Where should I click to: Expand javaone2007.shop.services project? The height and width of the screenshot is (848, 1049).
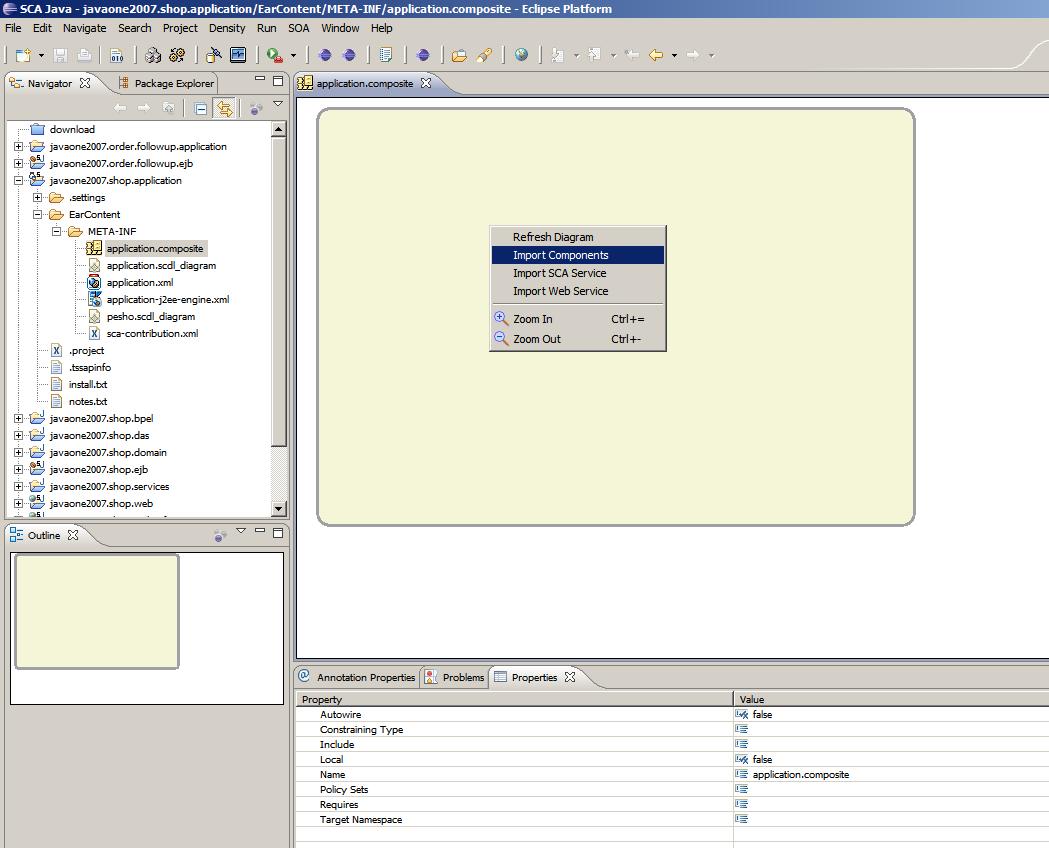19,487
